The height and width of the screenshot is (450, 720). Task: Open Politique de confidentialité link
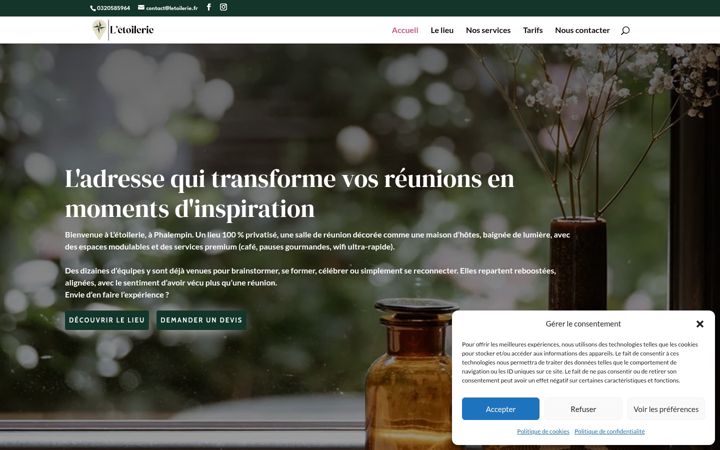pos(609,432)
